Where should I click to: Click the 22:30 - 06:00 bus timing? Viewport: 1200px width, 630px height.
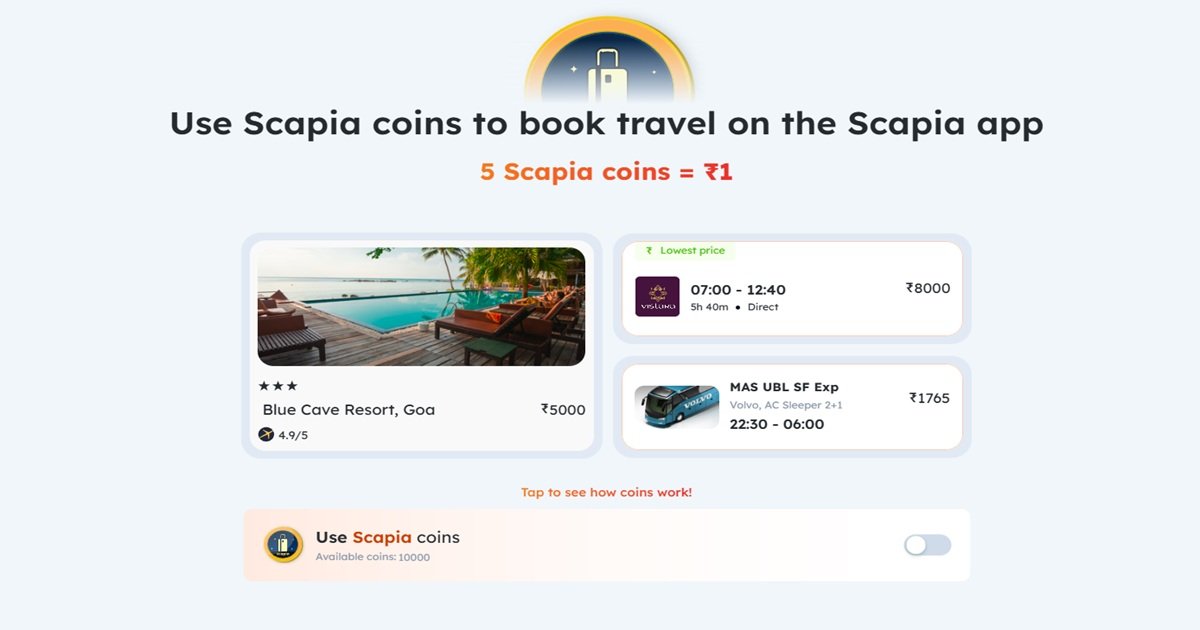(777, 424)
